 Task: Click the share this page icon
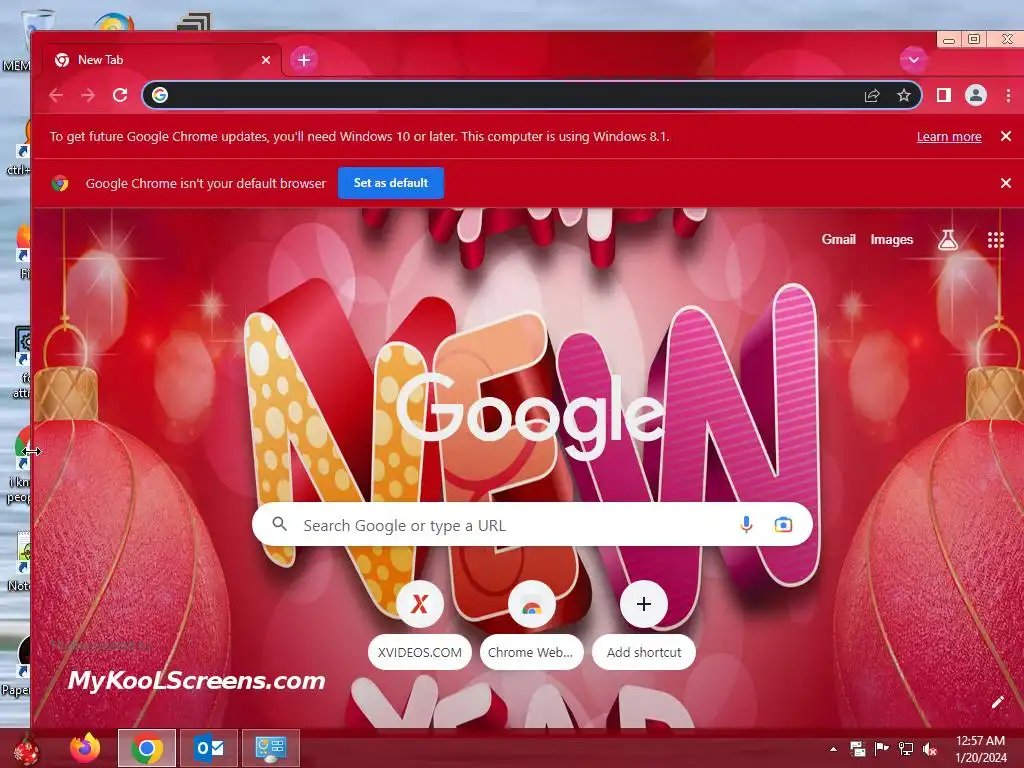(872, 95)
